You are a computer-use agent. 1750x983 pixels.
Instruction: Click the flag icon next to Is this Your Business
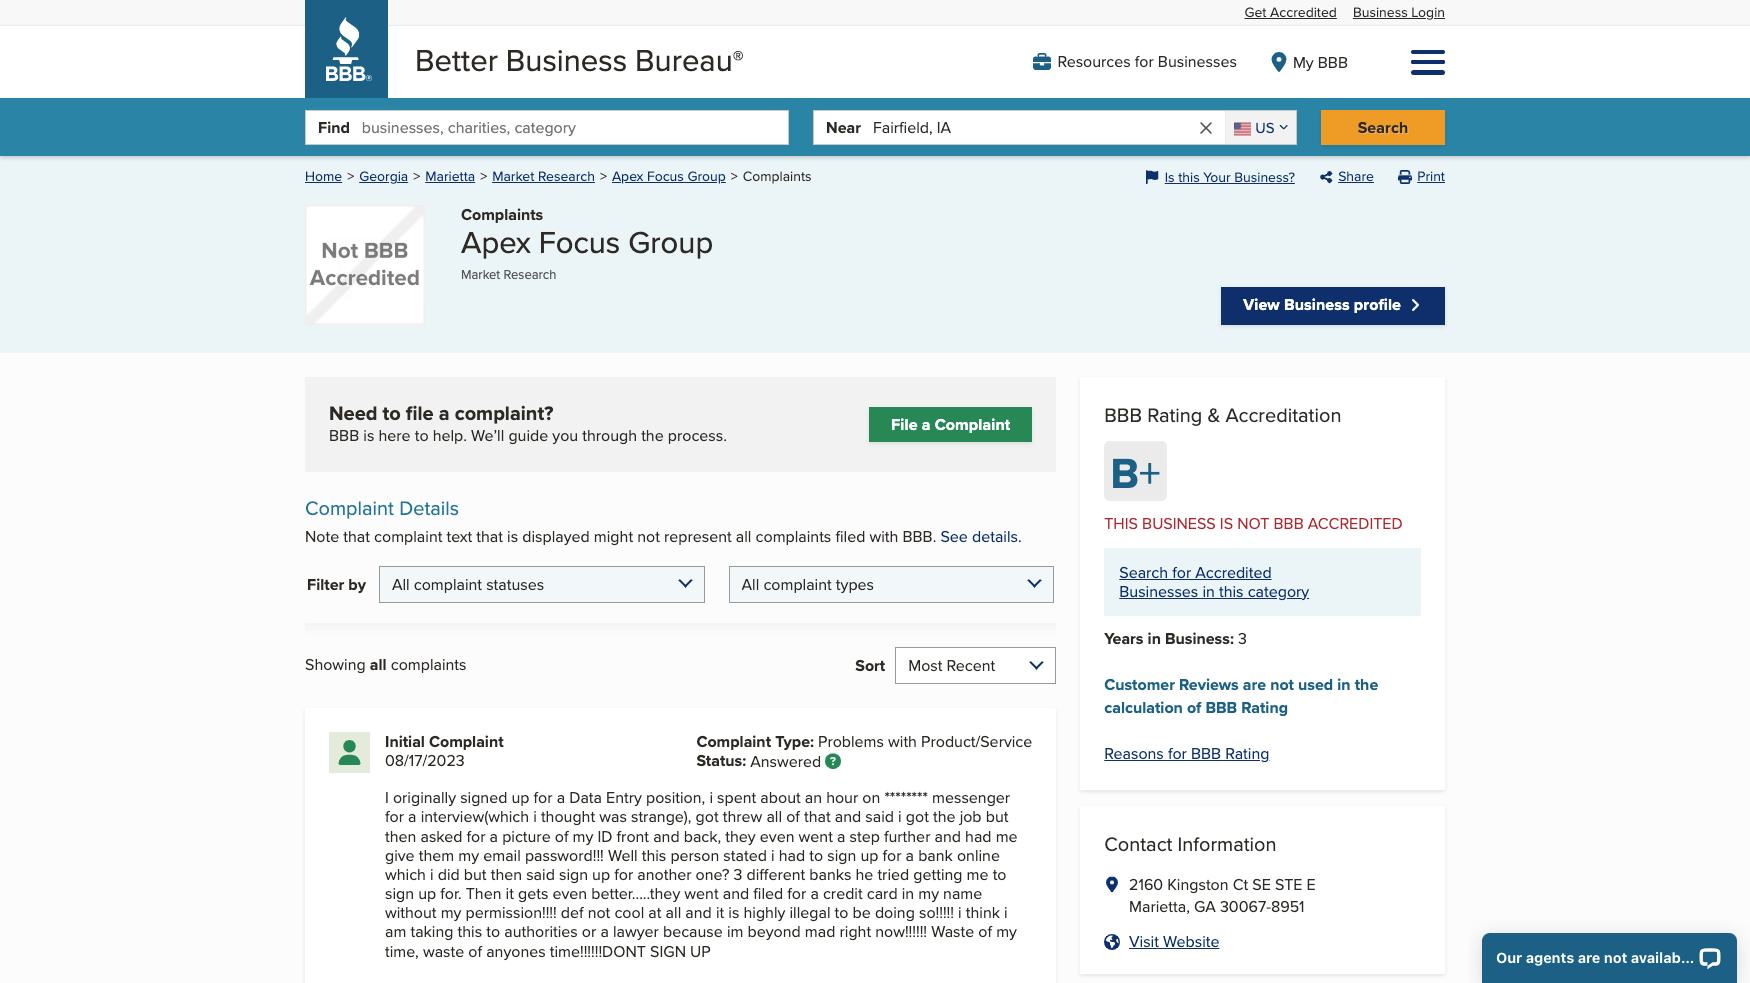pyautogui.click(x=1151, y=177)
